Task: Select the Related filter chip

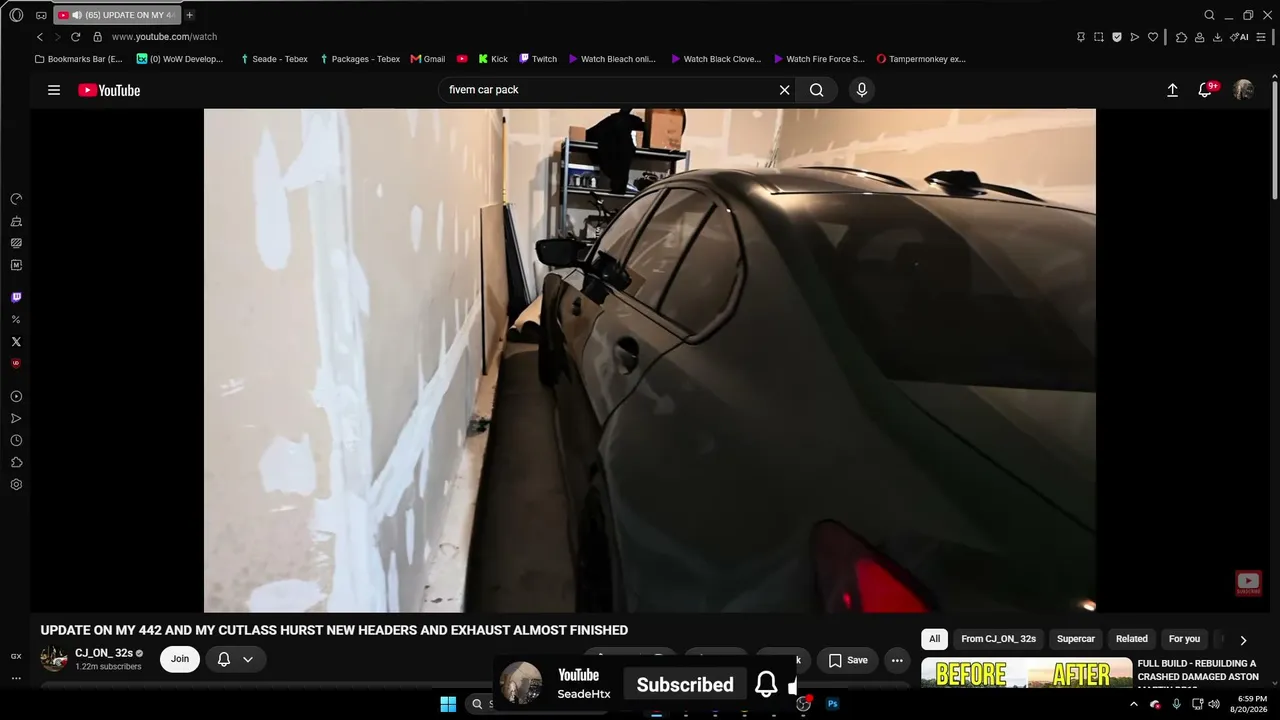Action: coord(1132,639)
